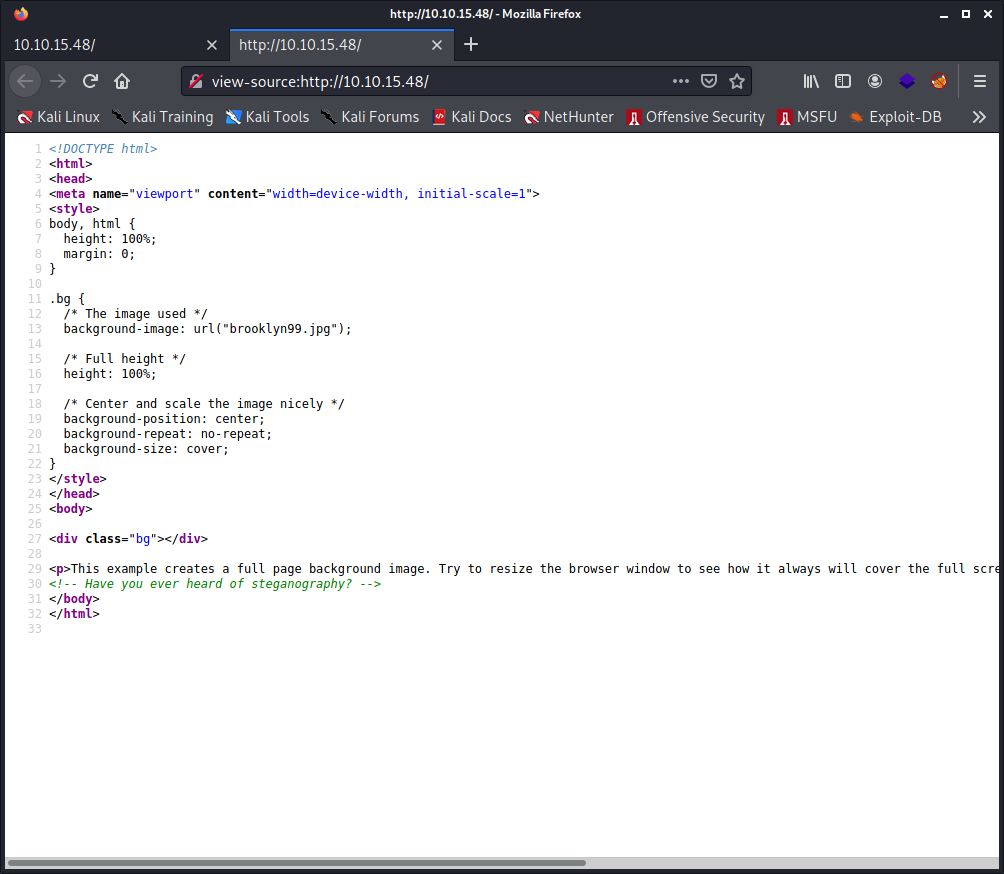This screenshot has height=874, width=1004.
Task: Open the Kali Training bookmark
Action: (163, 117)
